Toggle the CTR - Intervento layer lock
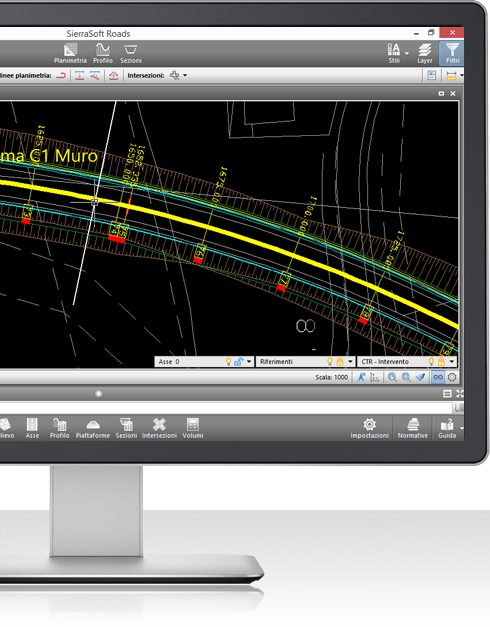 click(x=441, y=361)
